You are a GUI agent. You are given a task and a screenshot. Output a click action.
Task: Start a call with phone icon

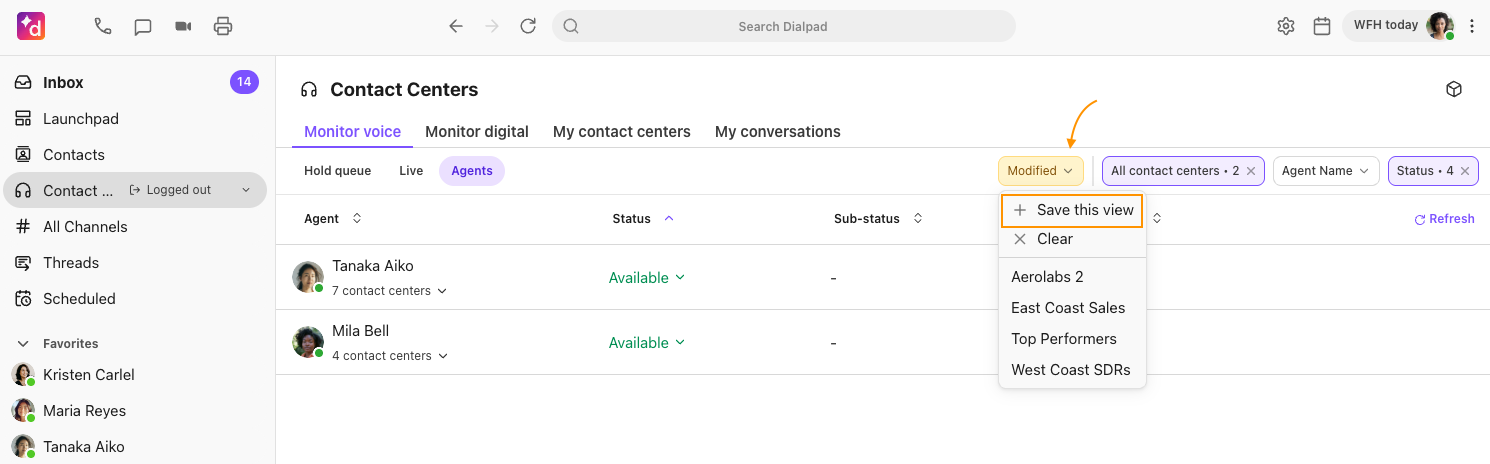point(103,26)
